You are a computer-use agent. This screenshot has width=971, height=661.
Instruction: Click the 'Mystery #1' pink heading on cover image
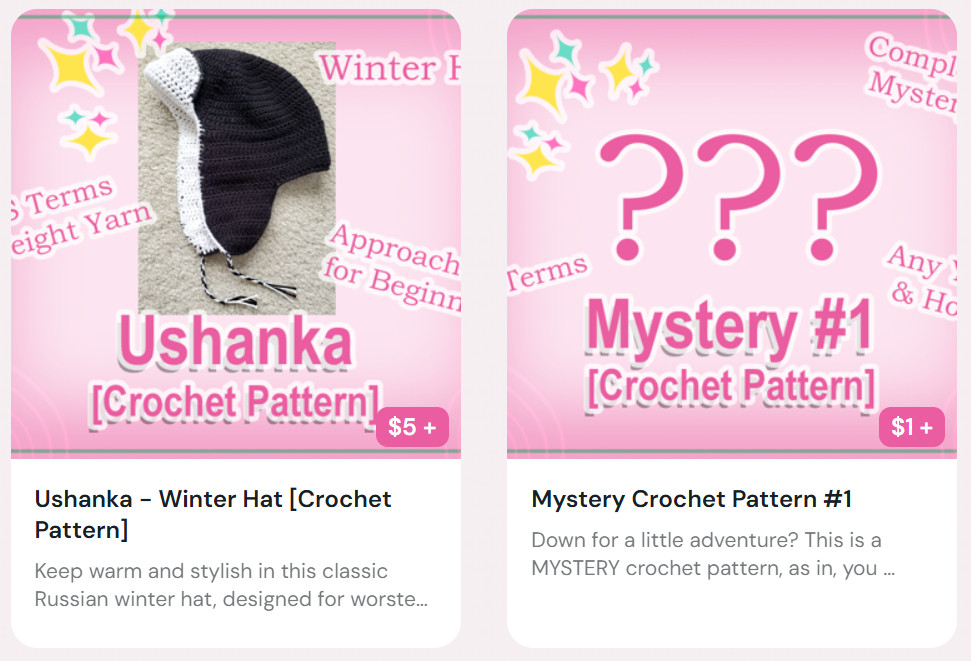pyautogui.click(x=731, y=328)
